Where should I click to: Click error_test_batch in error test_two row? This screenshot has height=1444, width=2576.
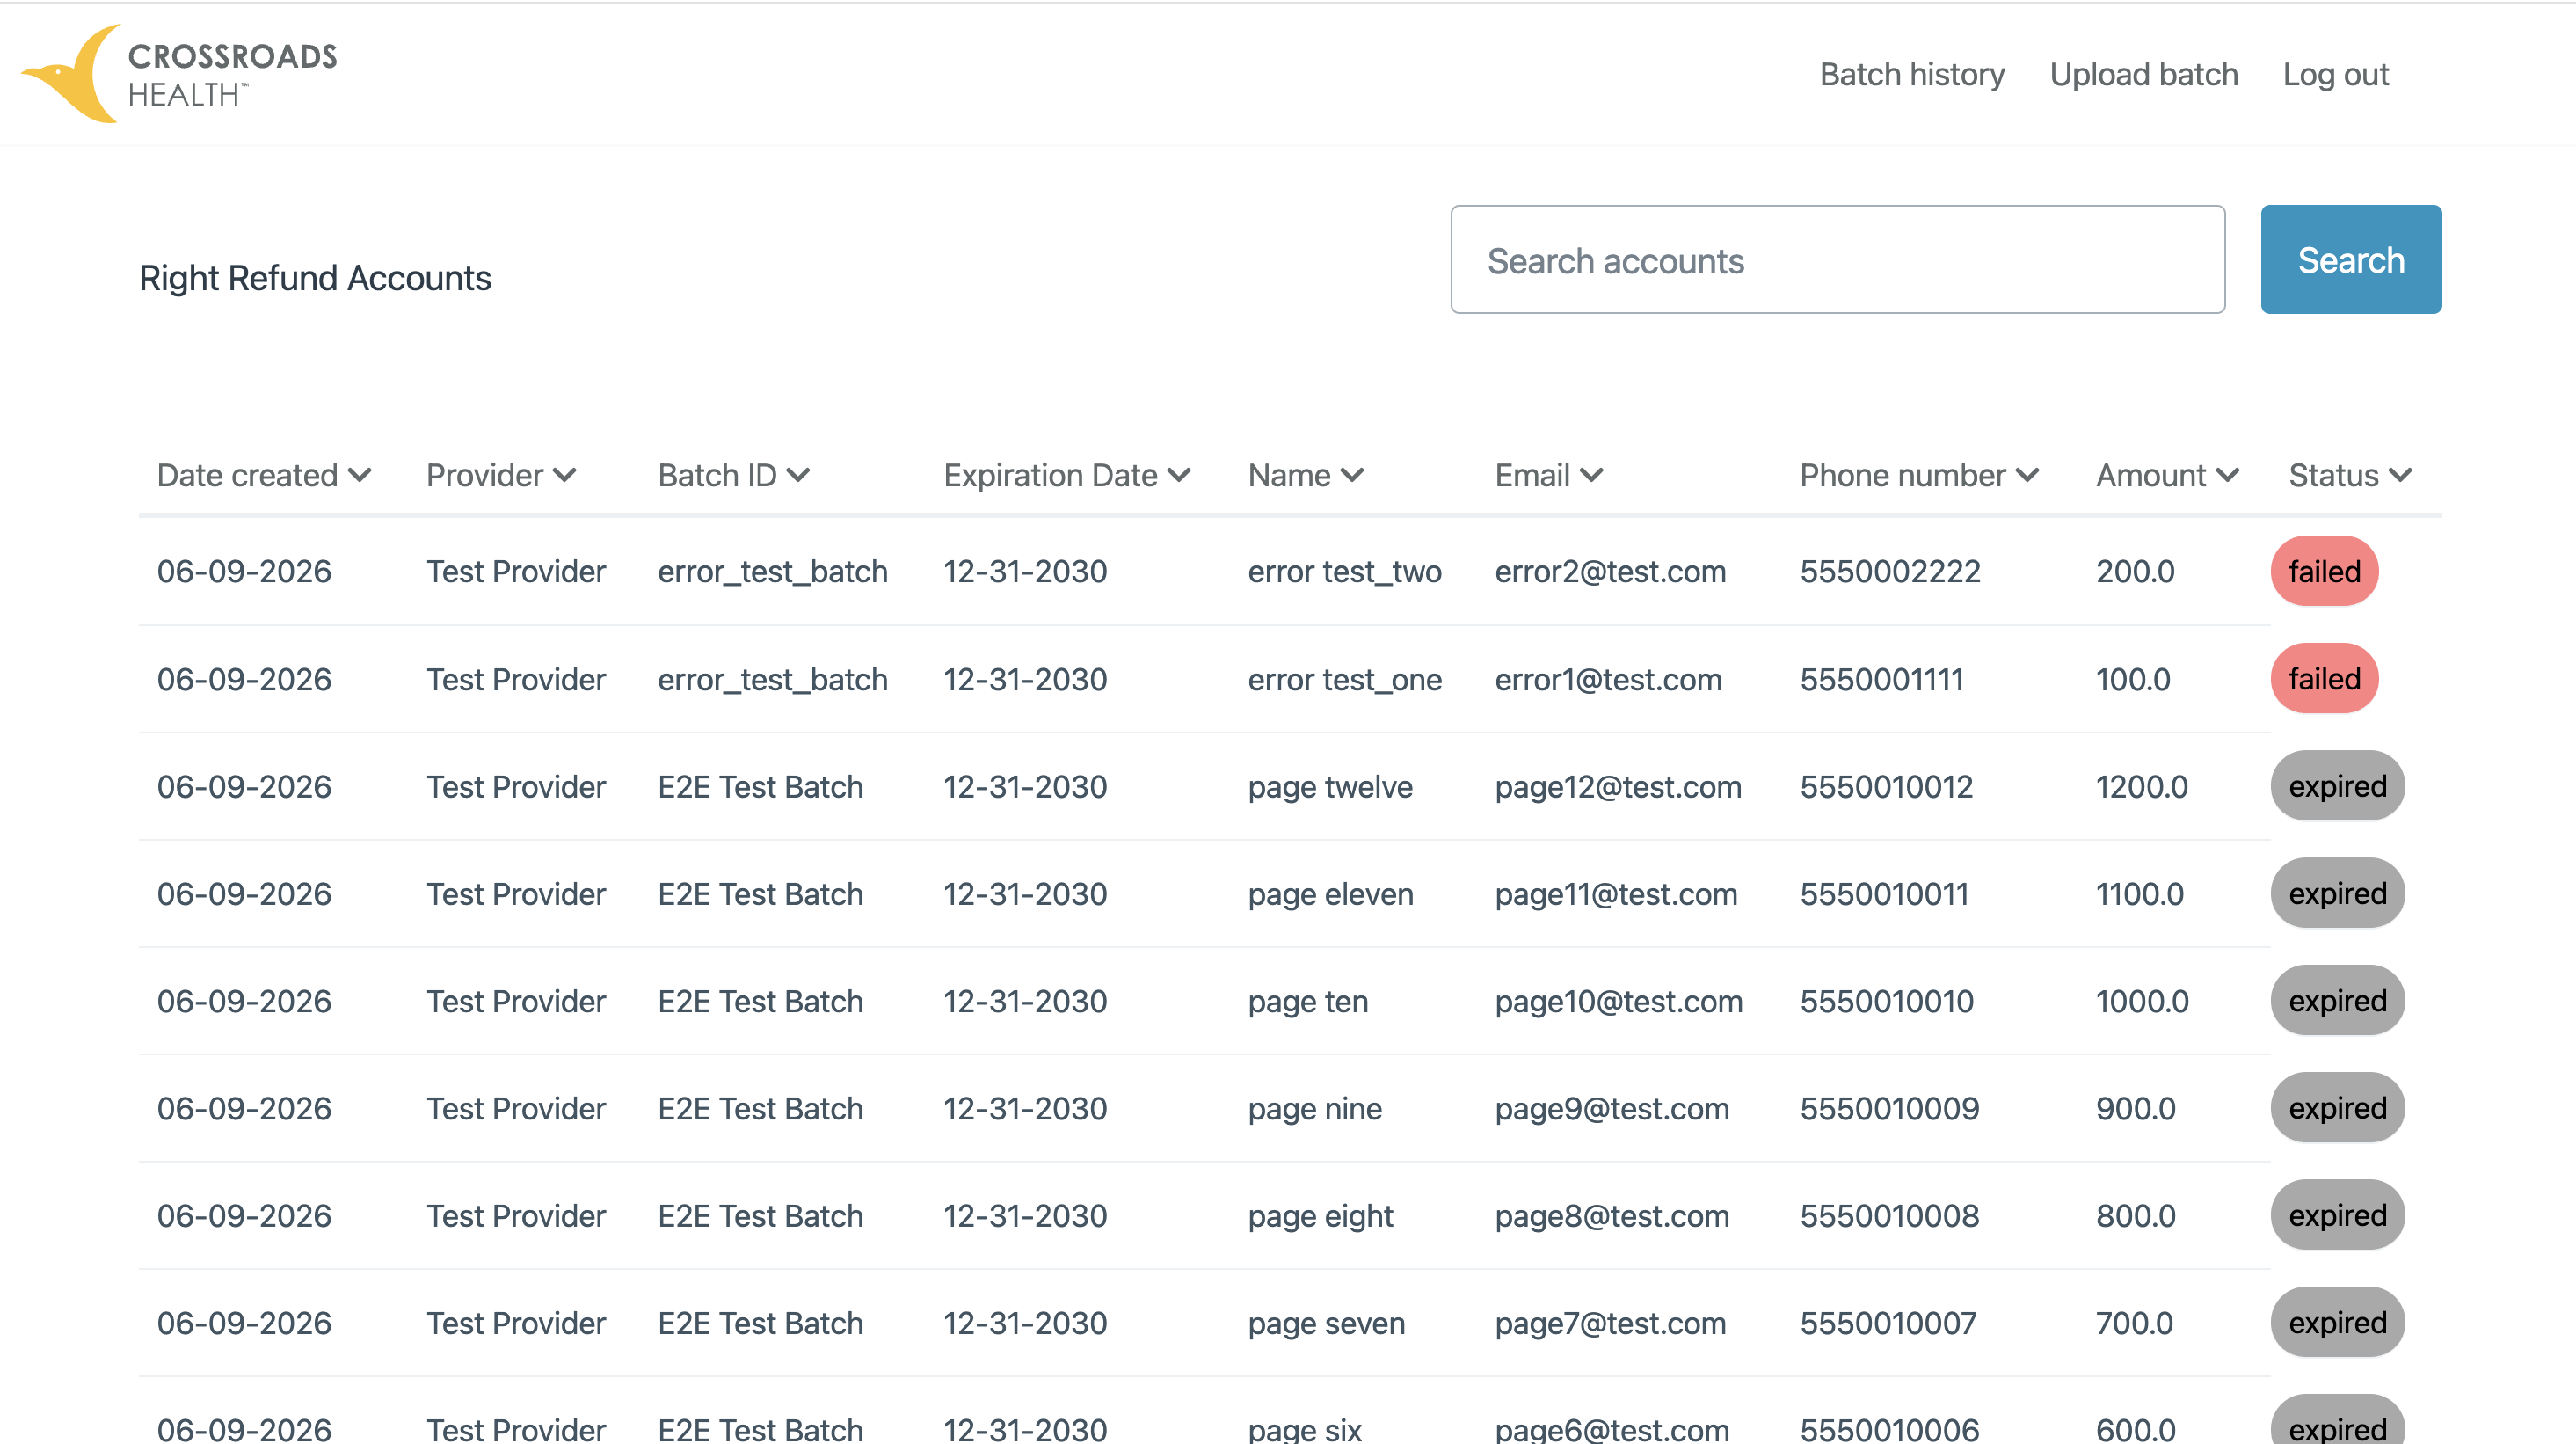point(772,571)
